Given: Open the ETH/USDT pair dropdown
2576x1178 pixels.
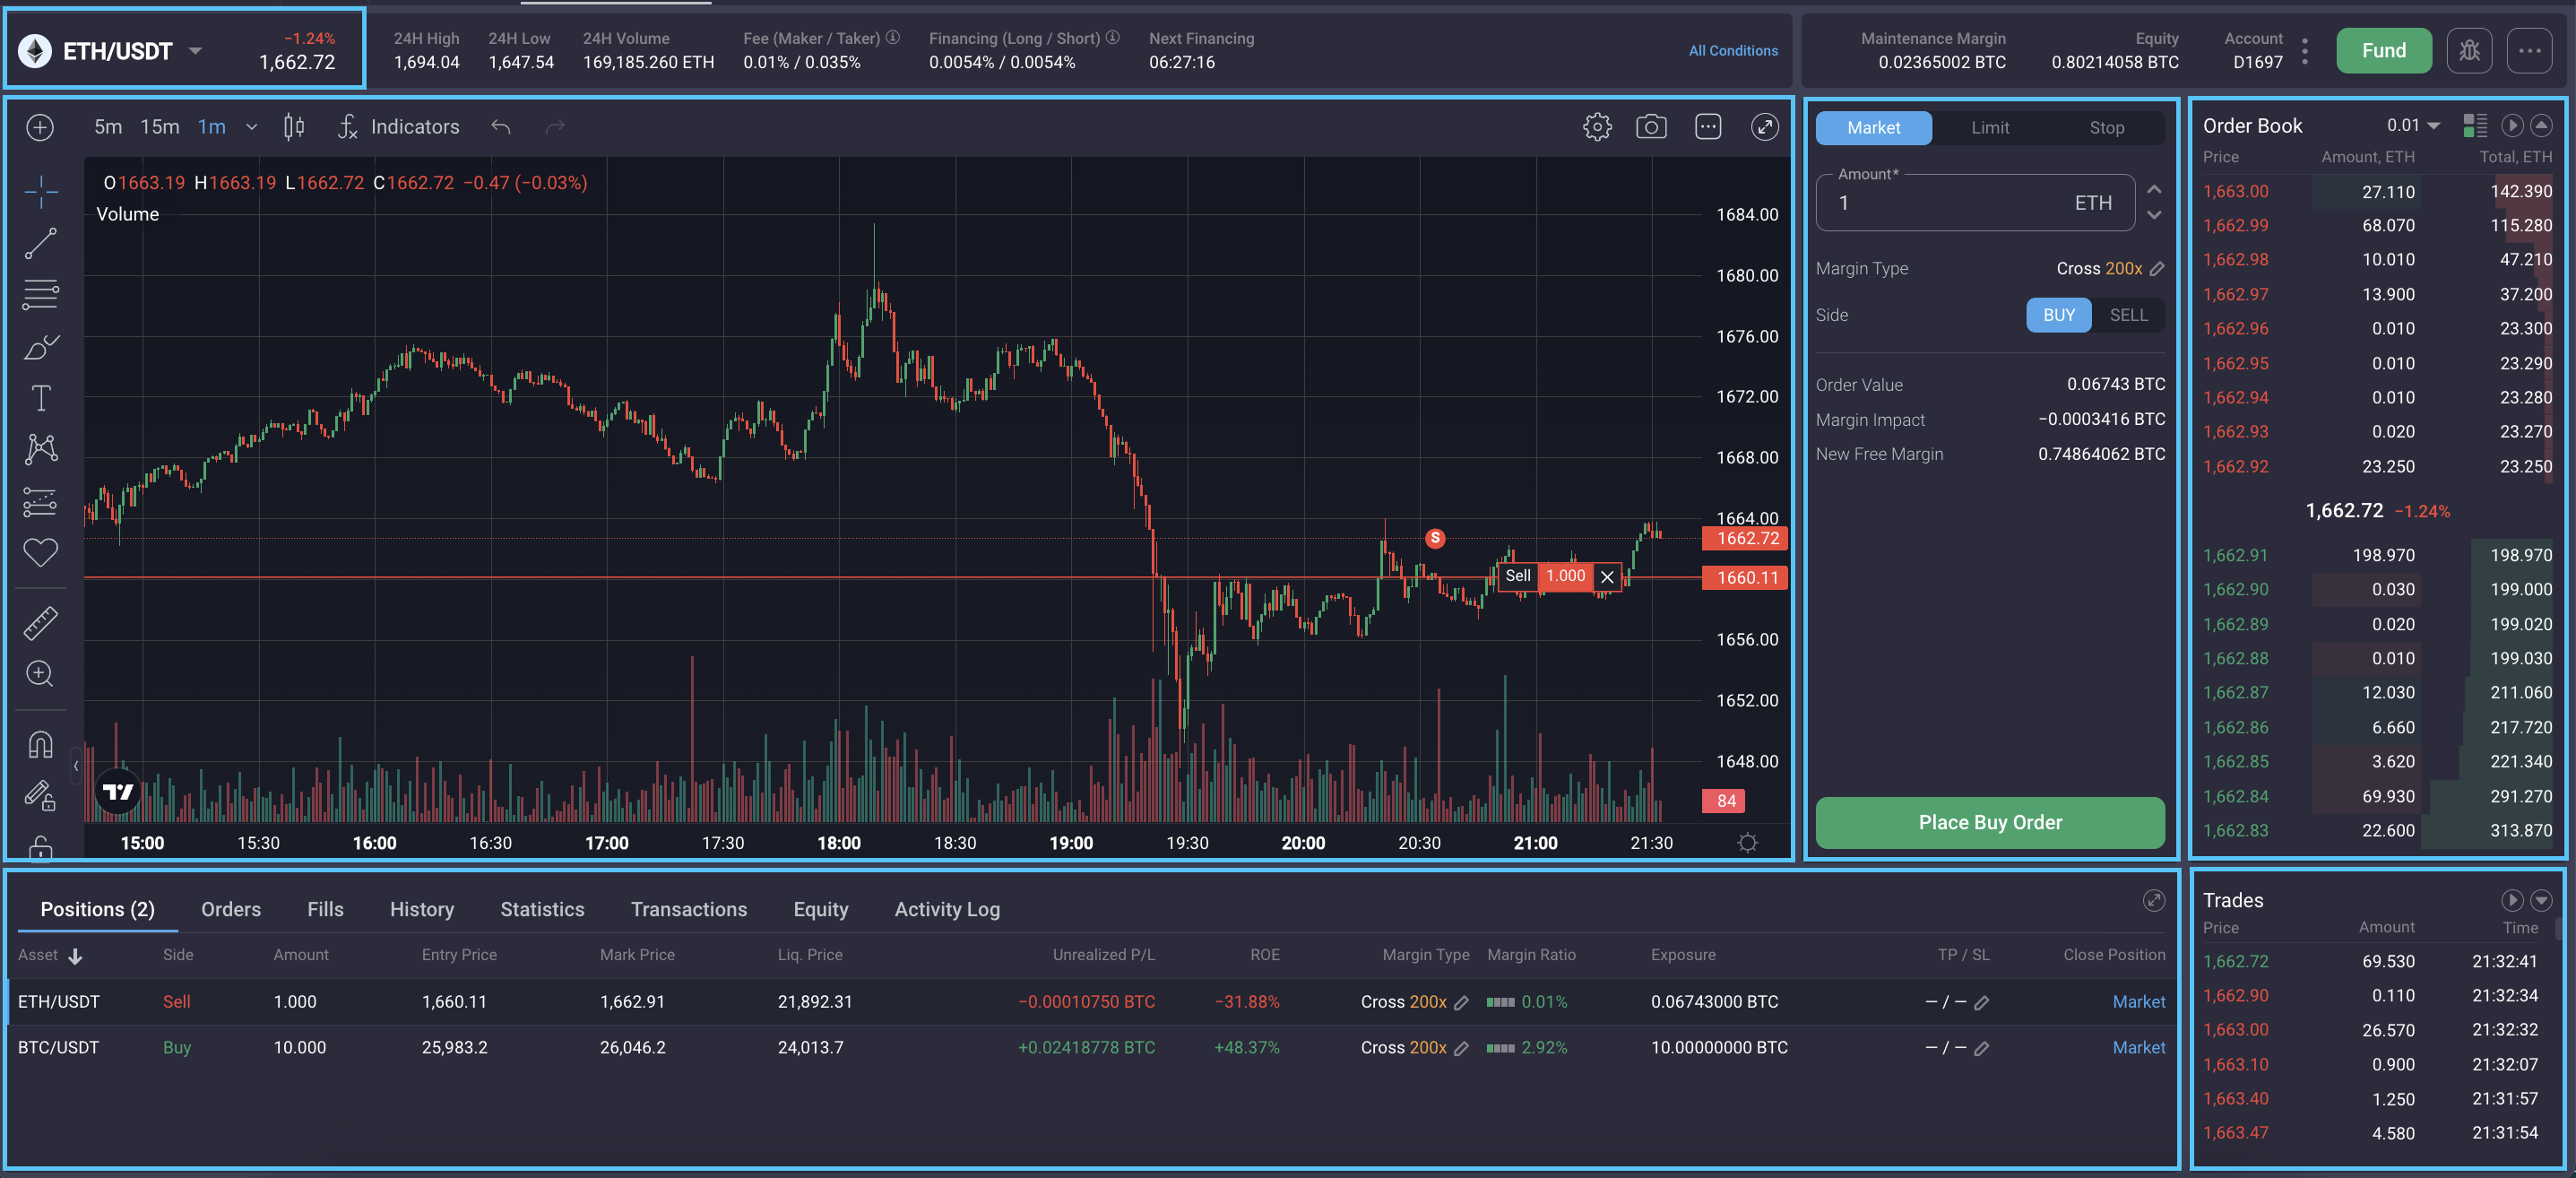Looking at the screenshot, I should click(196, 51).
